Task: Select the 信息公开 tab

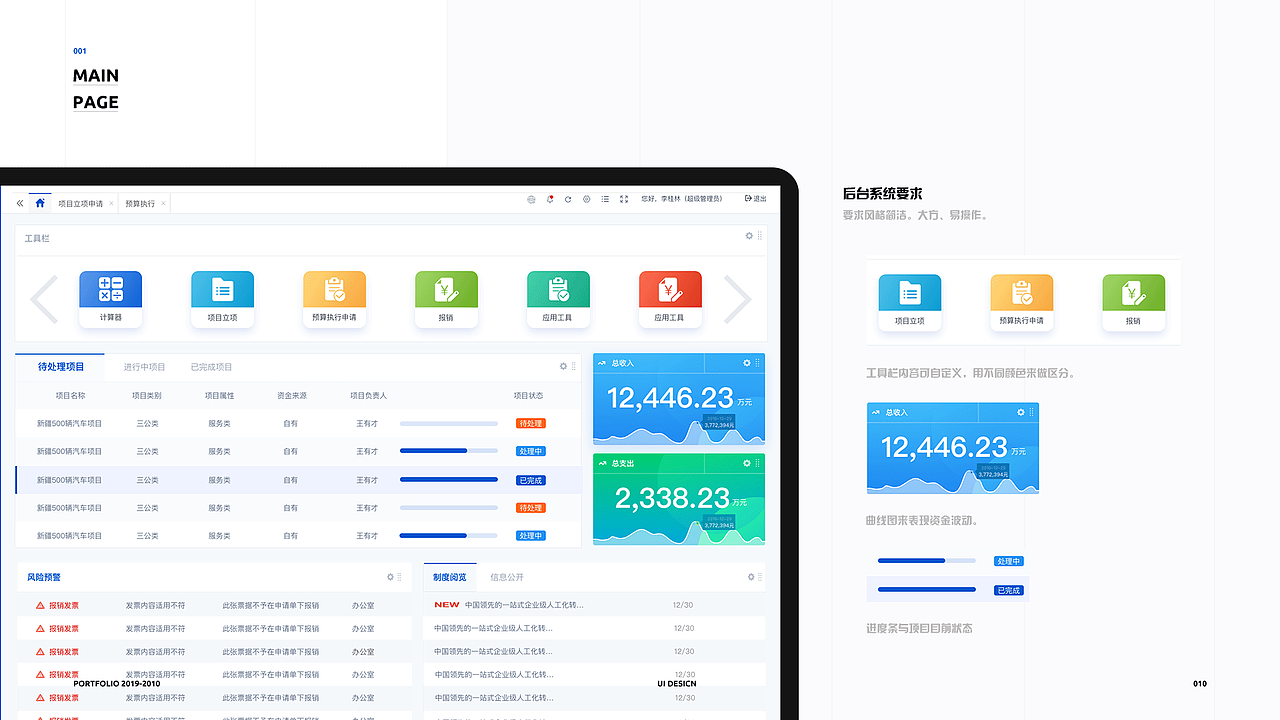Action: tap(507, 577)
